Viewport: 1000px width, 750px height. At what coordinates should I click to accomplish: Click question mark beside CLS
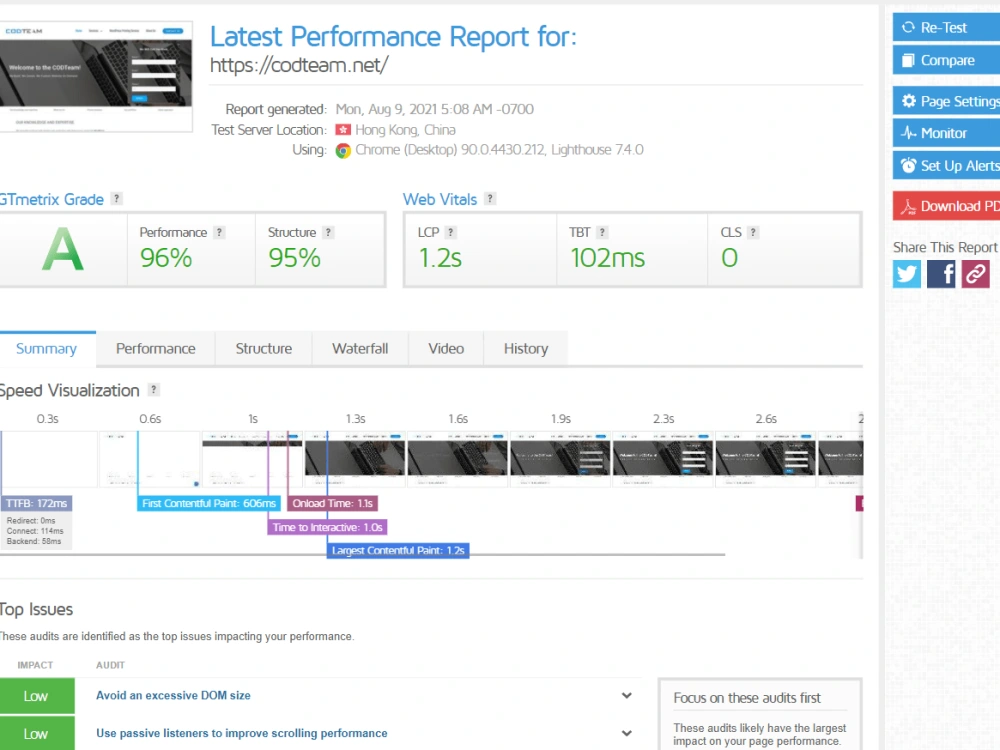[x=753, y=232]
